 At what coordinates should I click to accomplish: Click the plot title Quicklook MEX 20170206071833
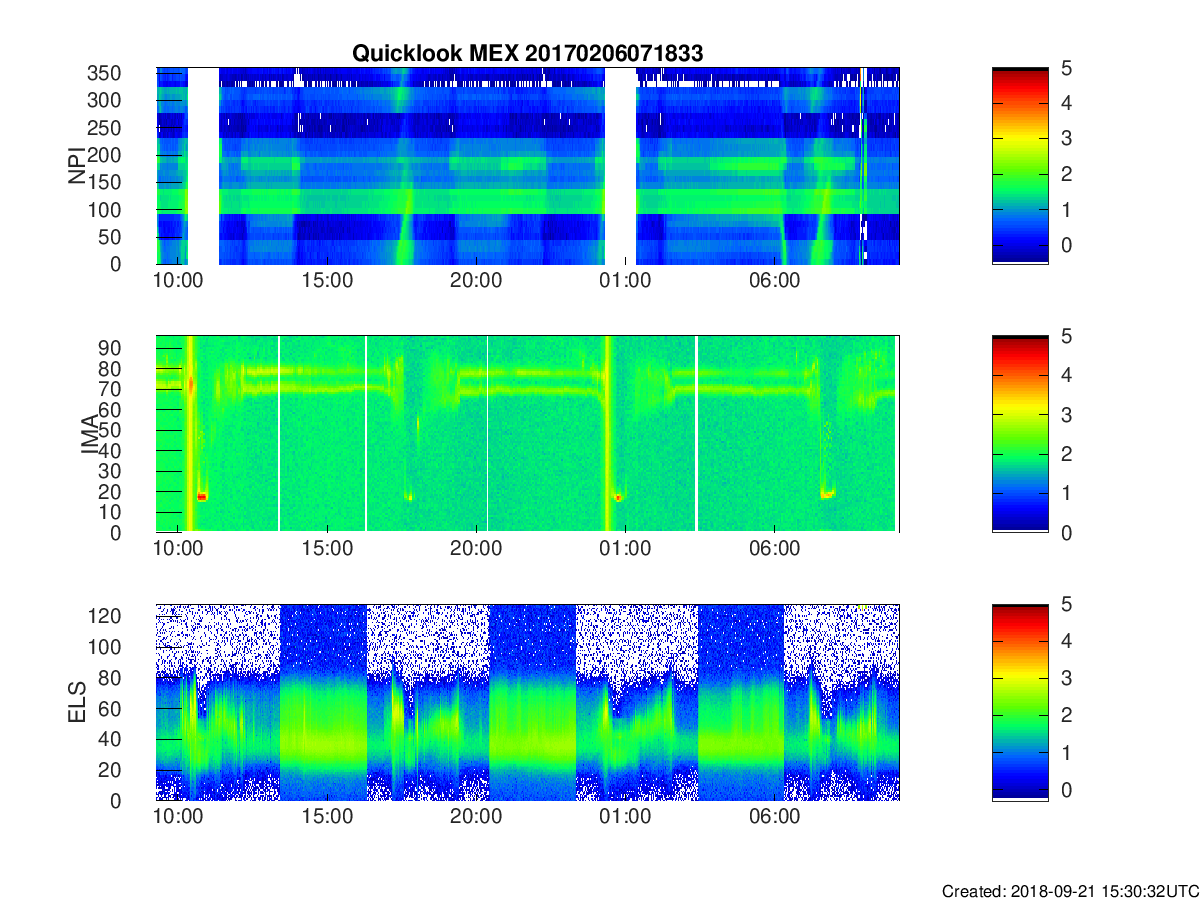pos(527,54)
